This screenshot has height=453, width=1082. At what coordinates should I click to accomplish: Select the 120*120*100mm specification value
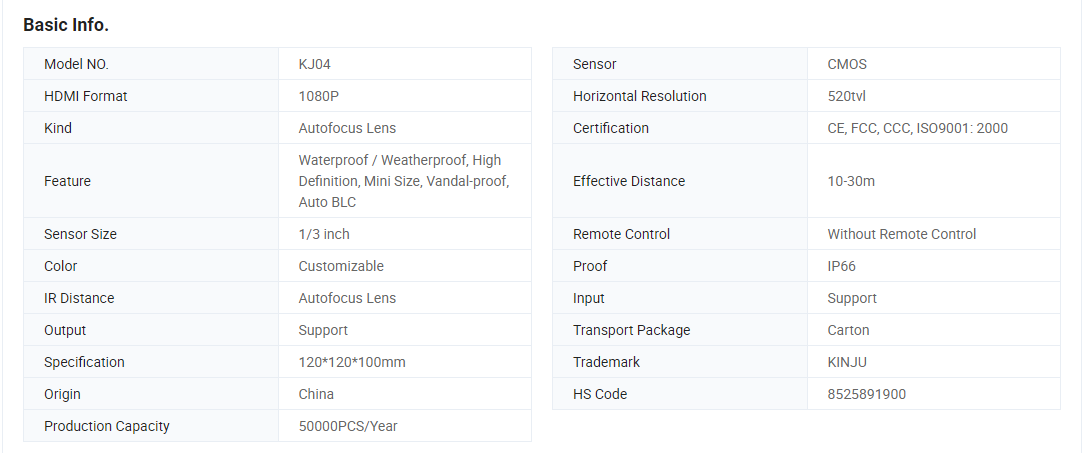pos(352,362)
